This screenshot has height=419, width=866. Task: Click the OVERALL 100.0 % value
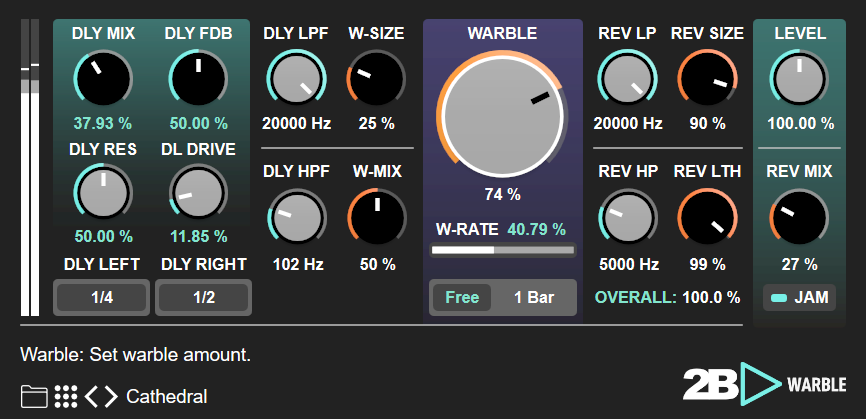tap(711, 298)
